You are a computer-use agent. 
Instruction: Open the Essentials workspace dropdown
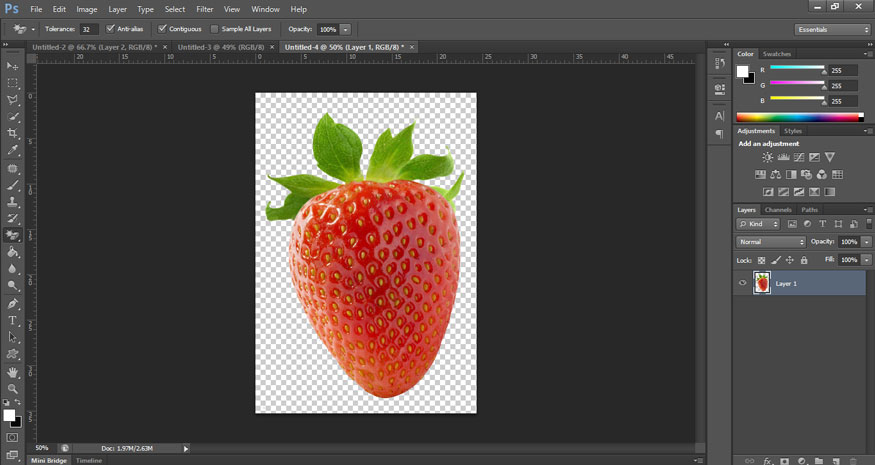pos(833,29)
